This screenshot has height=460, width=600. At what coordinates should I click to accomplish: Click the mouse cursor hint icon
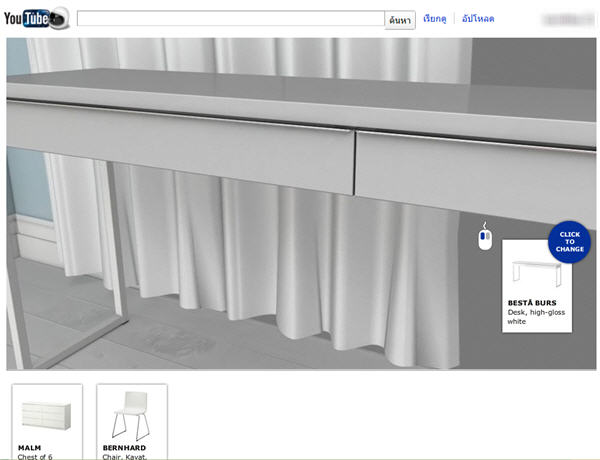point(485,237)
